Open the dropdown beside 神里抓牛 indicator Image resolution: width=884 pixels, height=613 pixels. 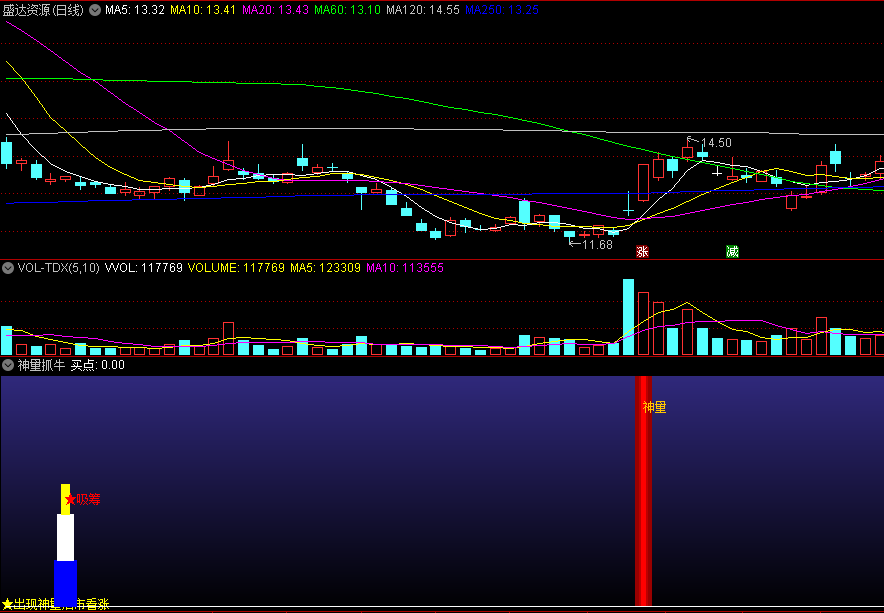point(8,365)
